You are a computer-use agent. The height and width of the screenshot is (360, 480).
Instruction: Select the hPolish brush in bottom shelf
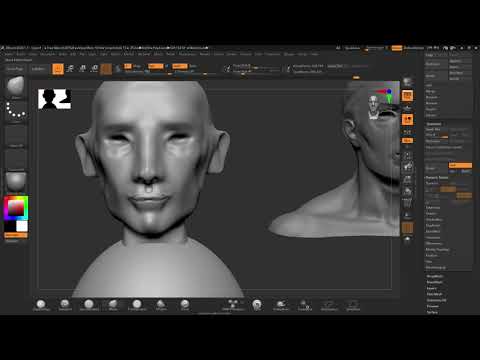point(161,305)
